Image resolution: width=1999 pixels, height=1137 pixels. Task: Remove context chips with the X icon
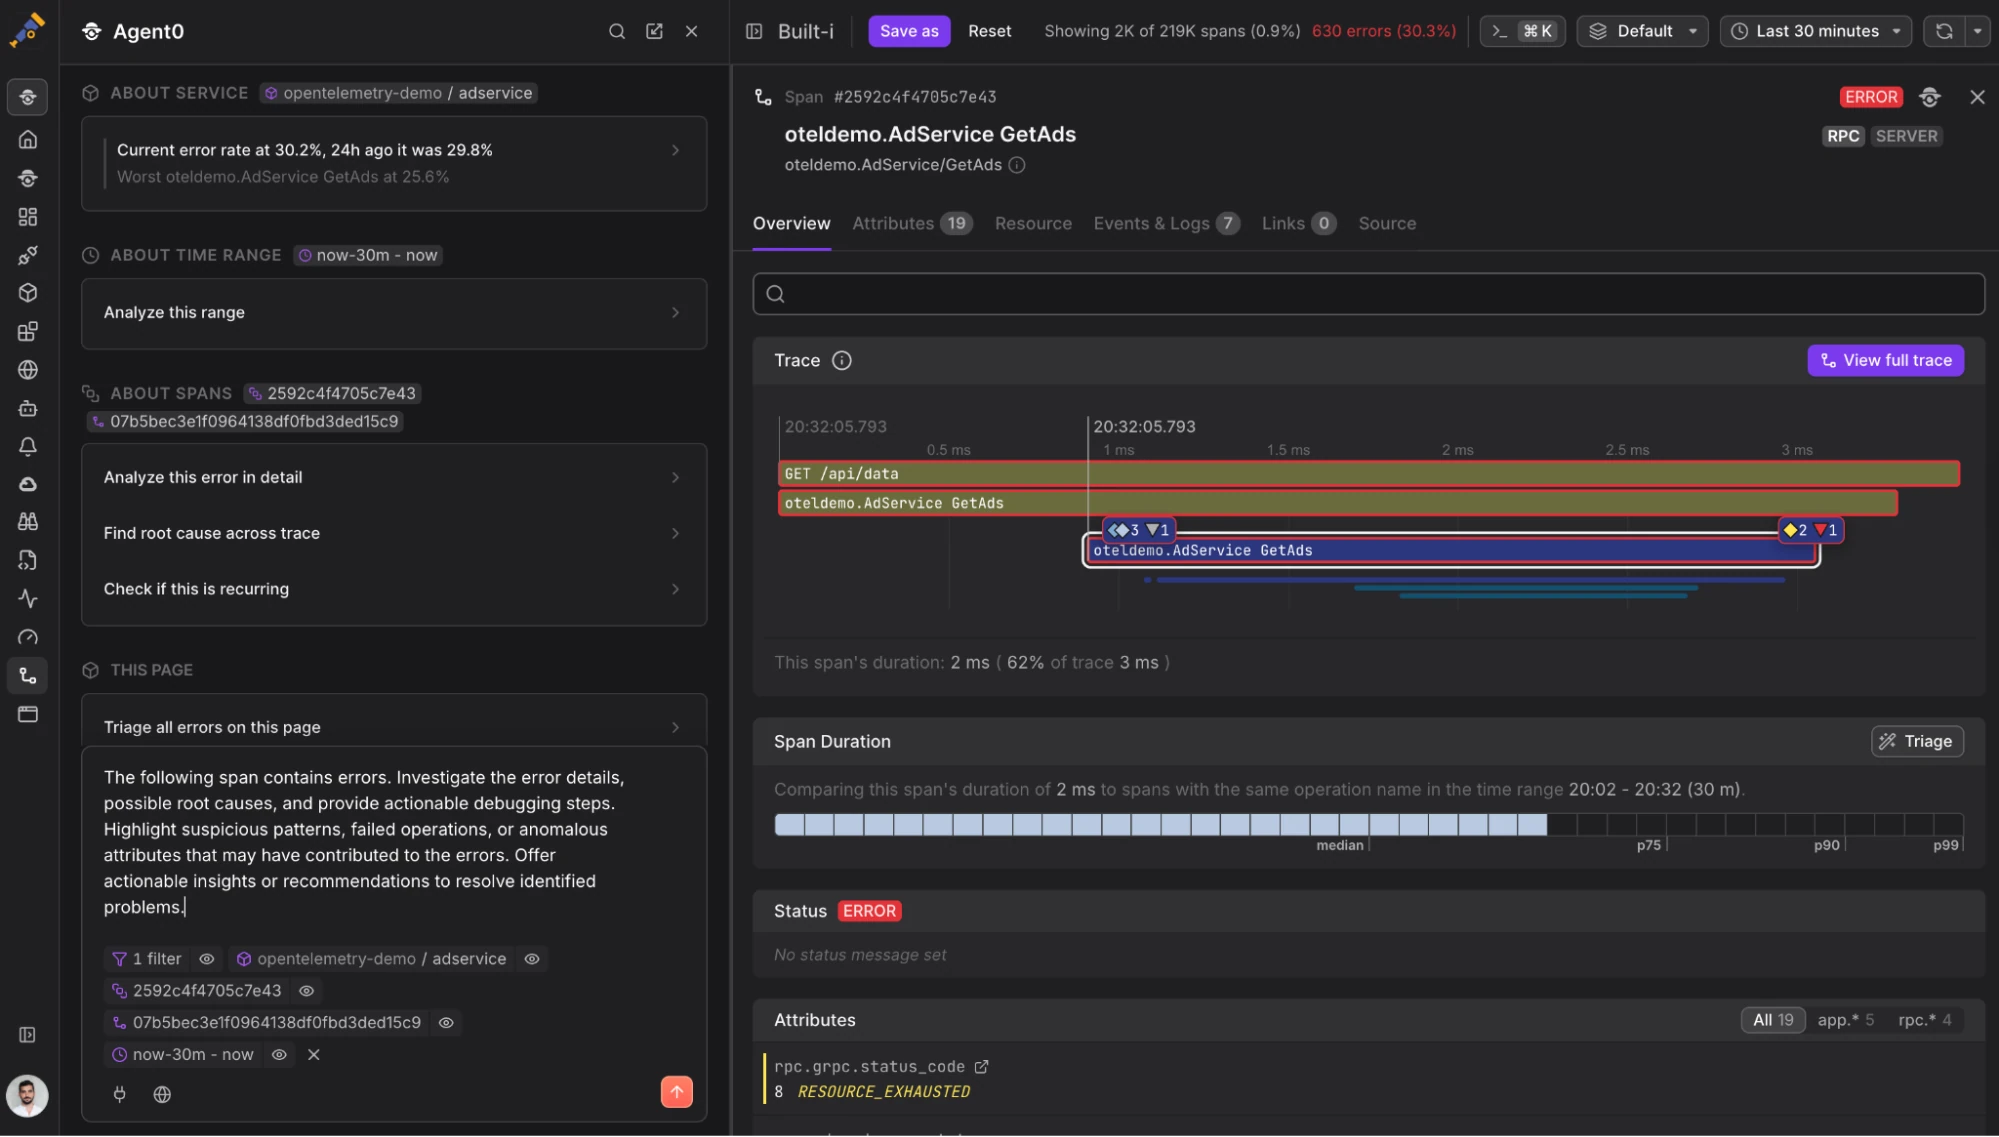pos(314,1054)
